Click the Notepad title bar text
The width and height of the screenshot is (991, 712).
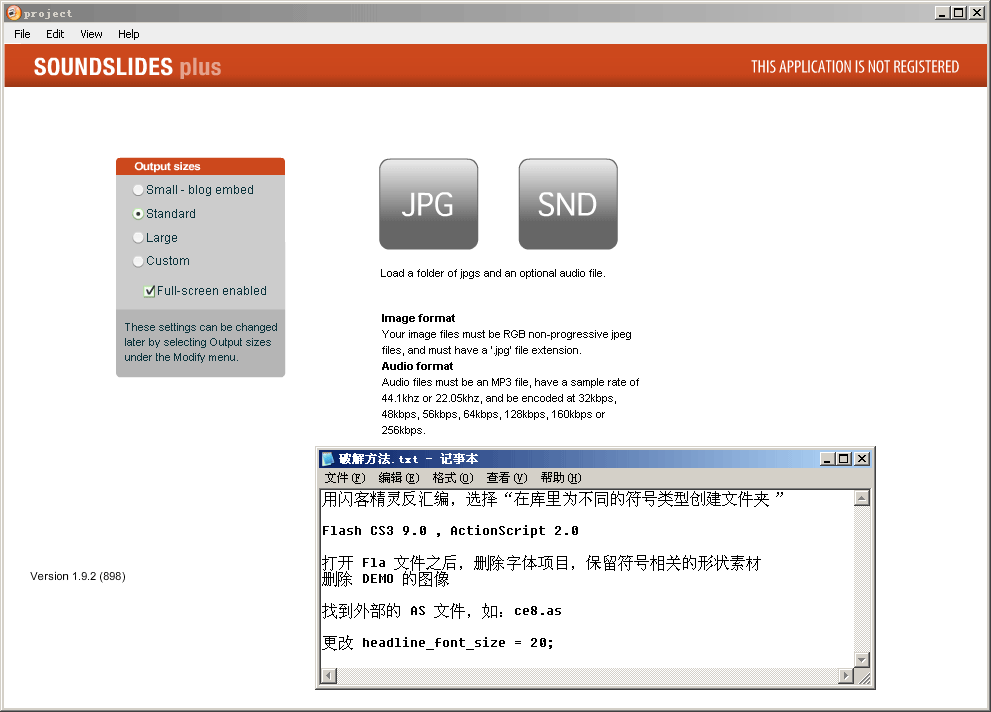pyautogui.click(x=408, y=459)
